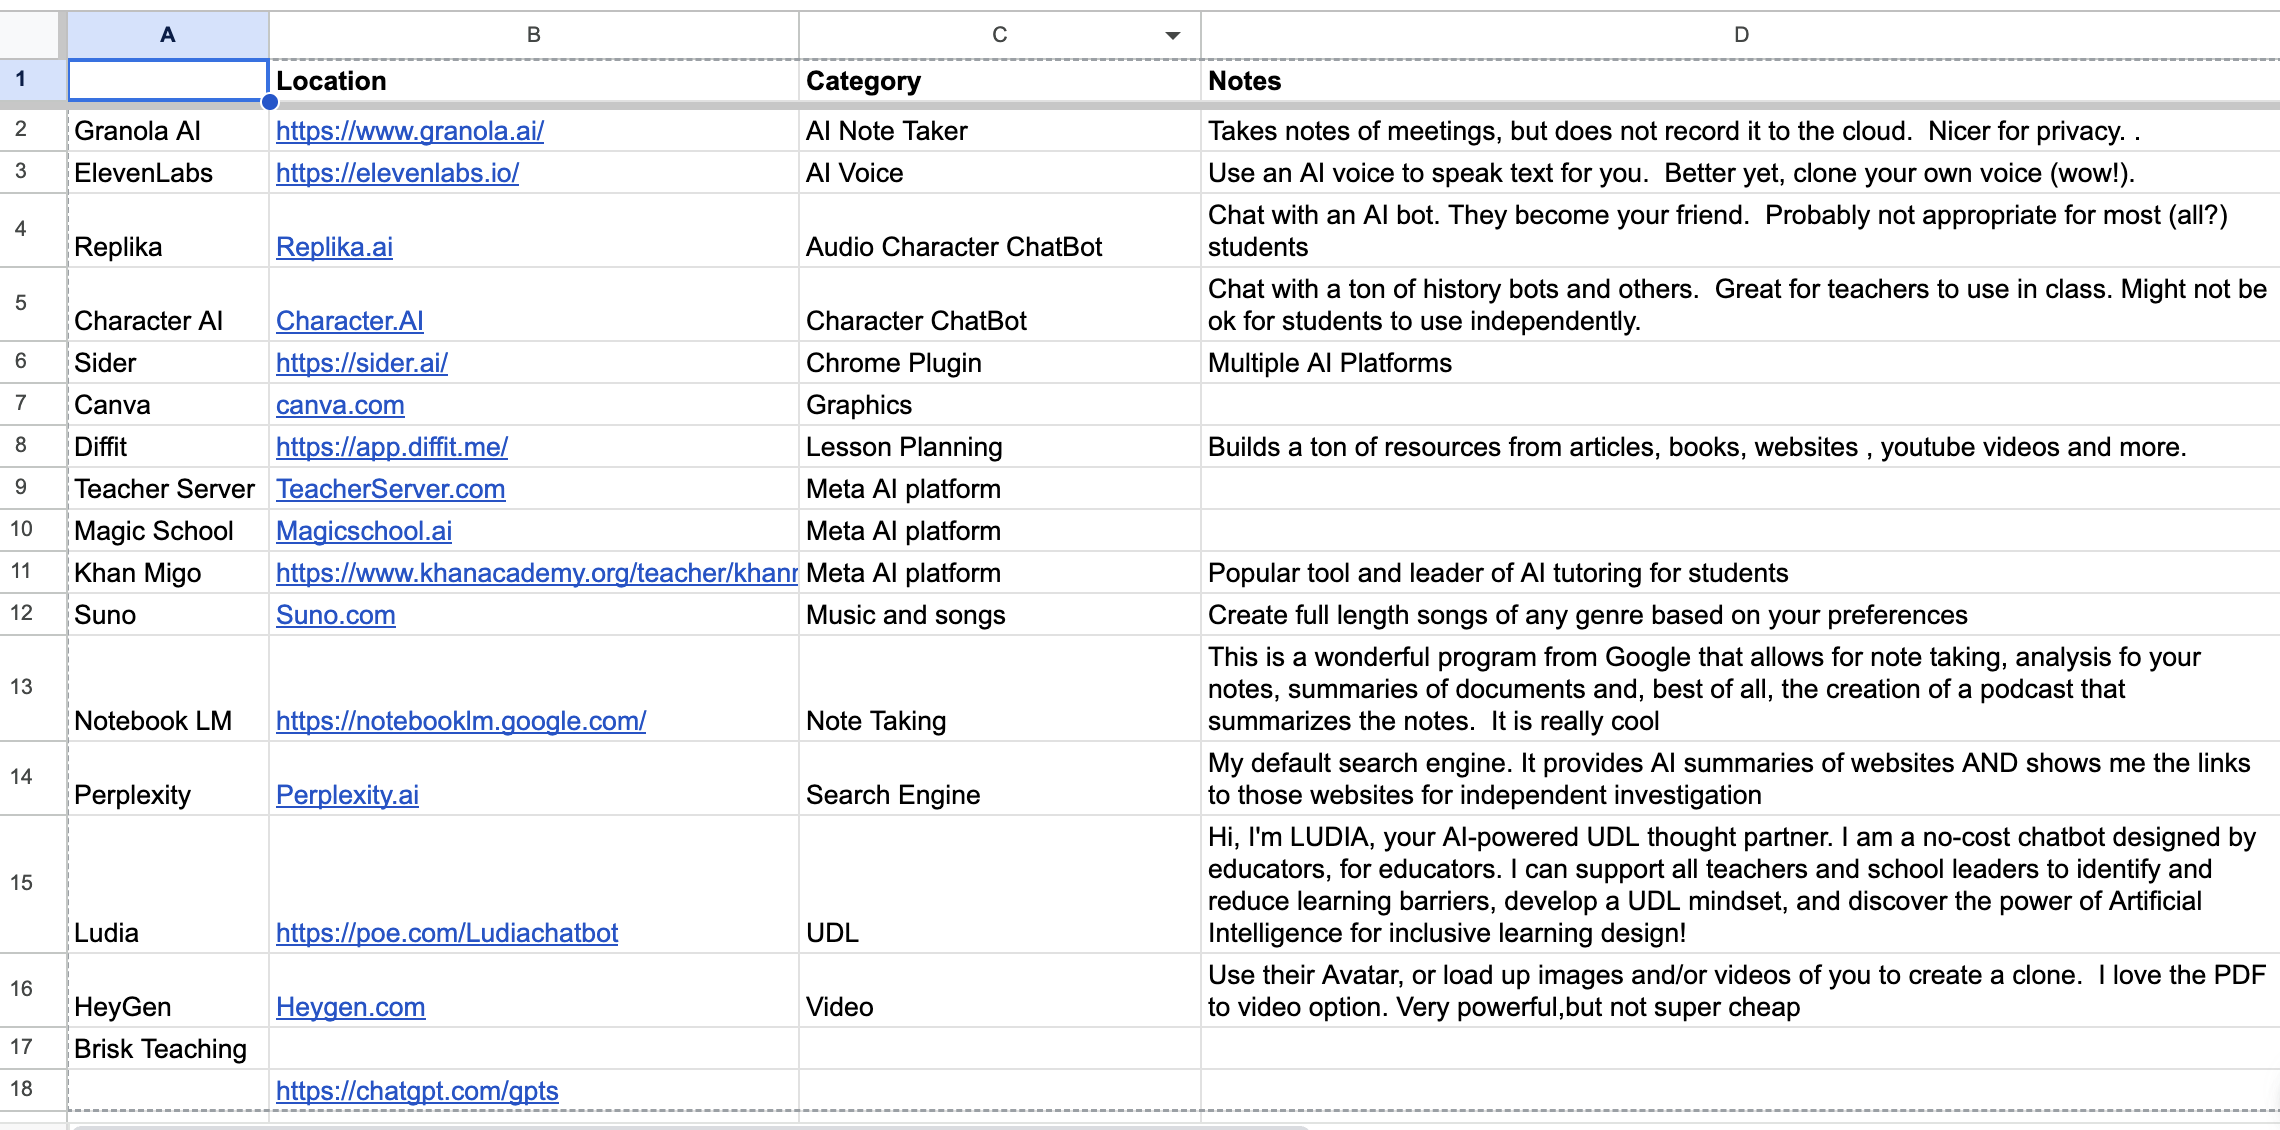Select column D header
The width and height of the screenshot is (2280, 1130).
[1740, 35]
